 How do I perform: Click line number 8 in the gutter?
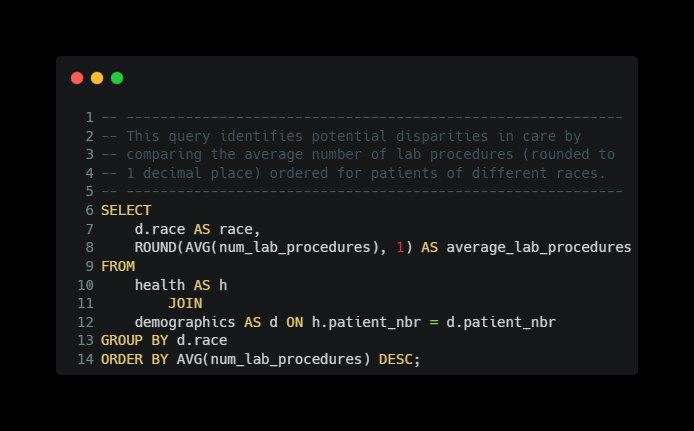(90, 247)
